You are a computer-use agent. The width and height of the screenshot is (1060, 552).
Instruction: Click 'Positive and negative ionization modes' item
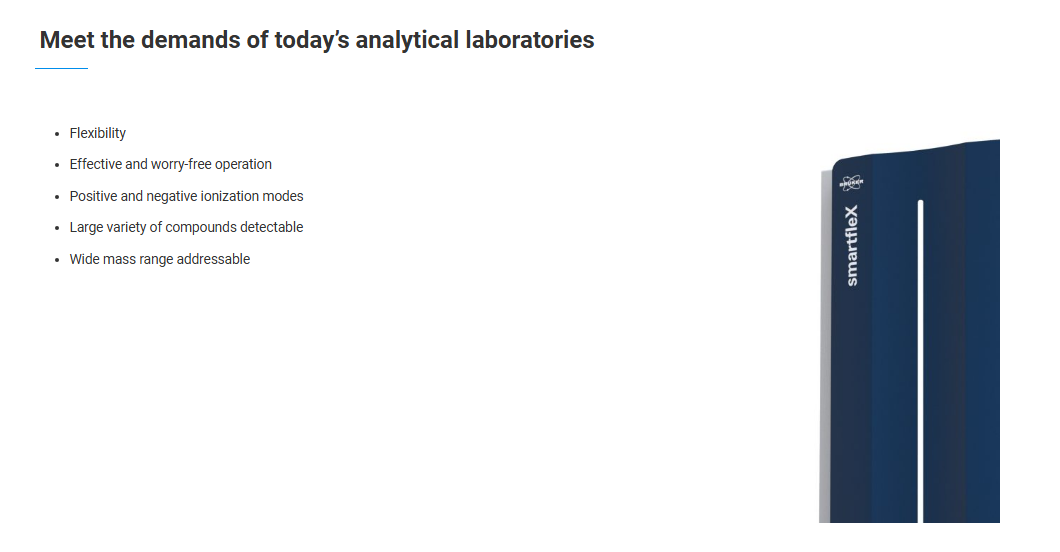(187, 196)
